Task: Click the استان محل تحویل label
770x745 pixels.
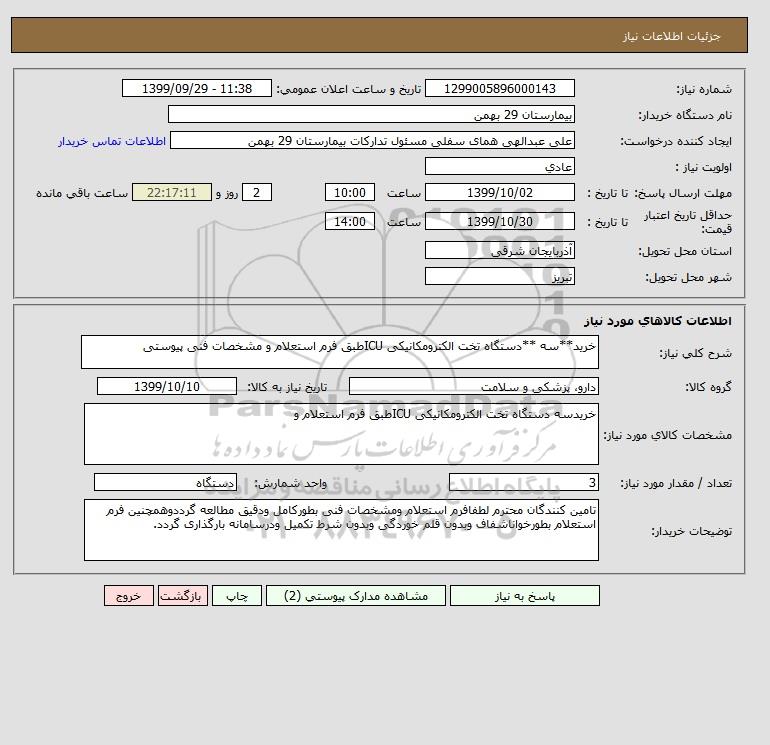Action: click(x=685, y=251)
